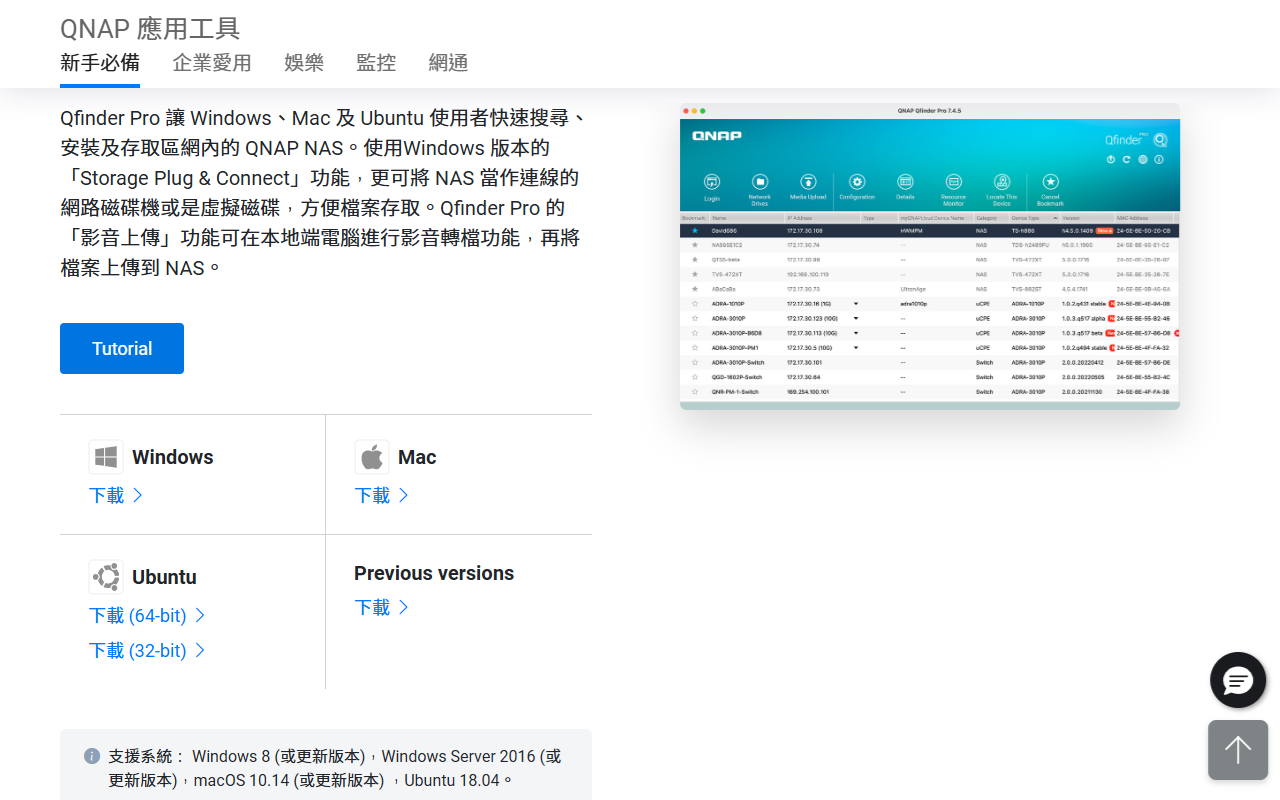1280x800 pixels.
Task: Select the 新手必備 tab
Action: (x=100, y=63)
